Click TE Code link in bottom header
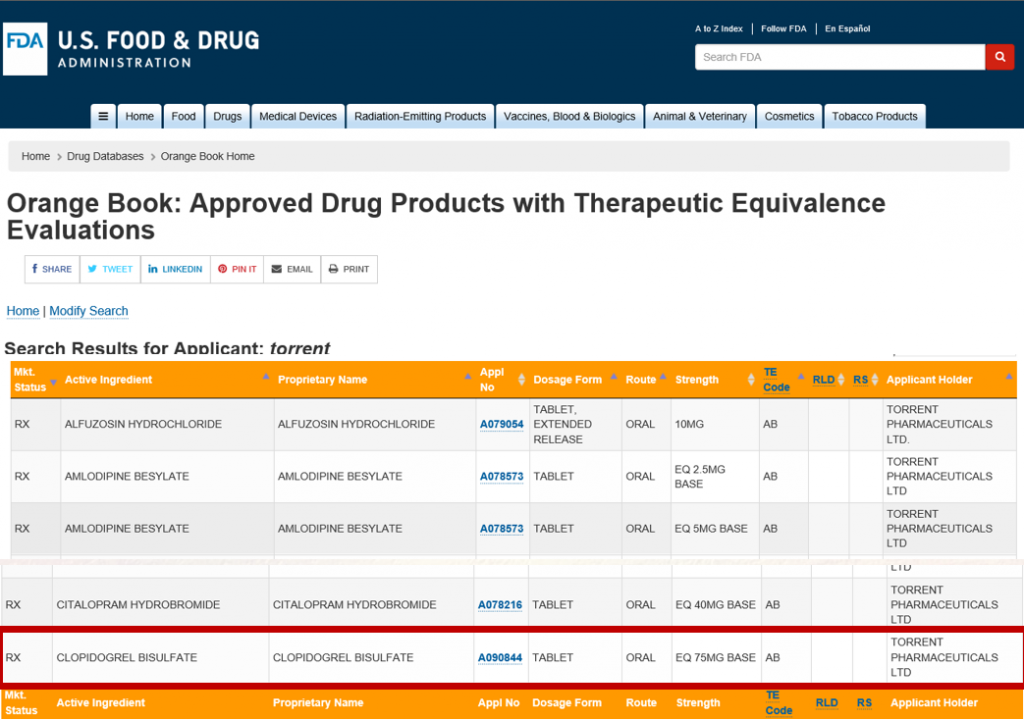The height and width of the screenshot is (719, 1024). tap(778, 703)
